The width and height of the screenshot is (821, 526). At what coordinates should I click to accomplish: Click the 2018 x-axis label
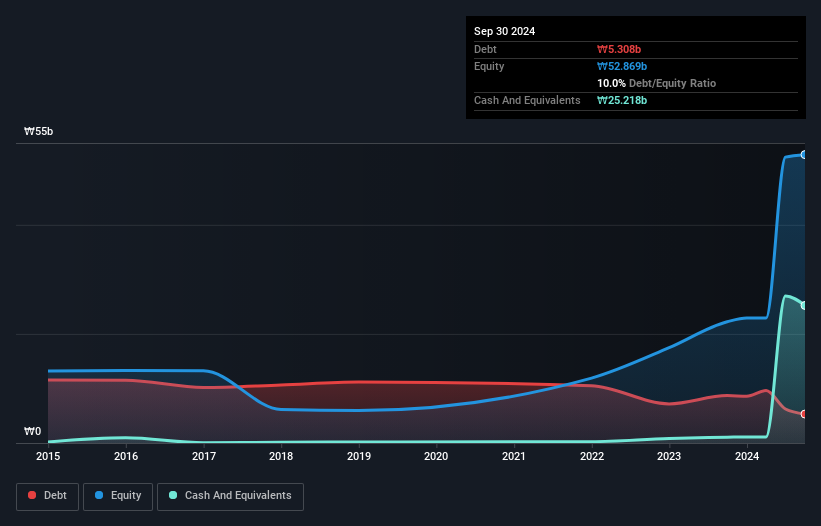pyautogui.click(x=281, y=456)
